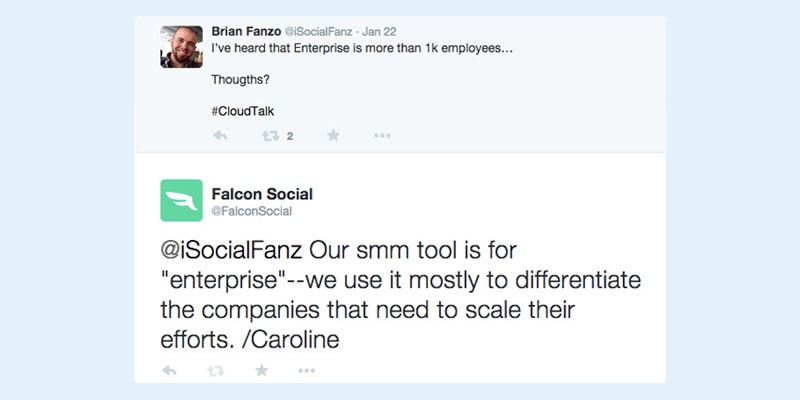
Task: Visit the @FalconSocial handle
Action: pyautogui.click(x=252, y=211)
